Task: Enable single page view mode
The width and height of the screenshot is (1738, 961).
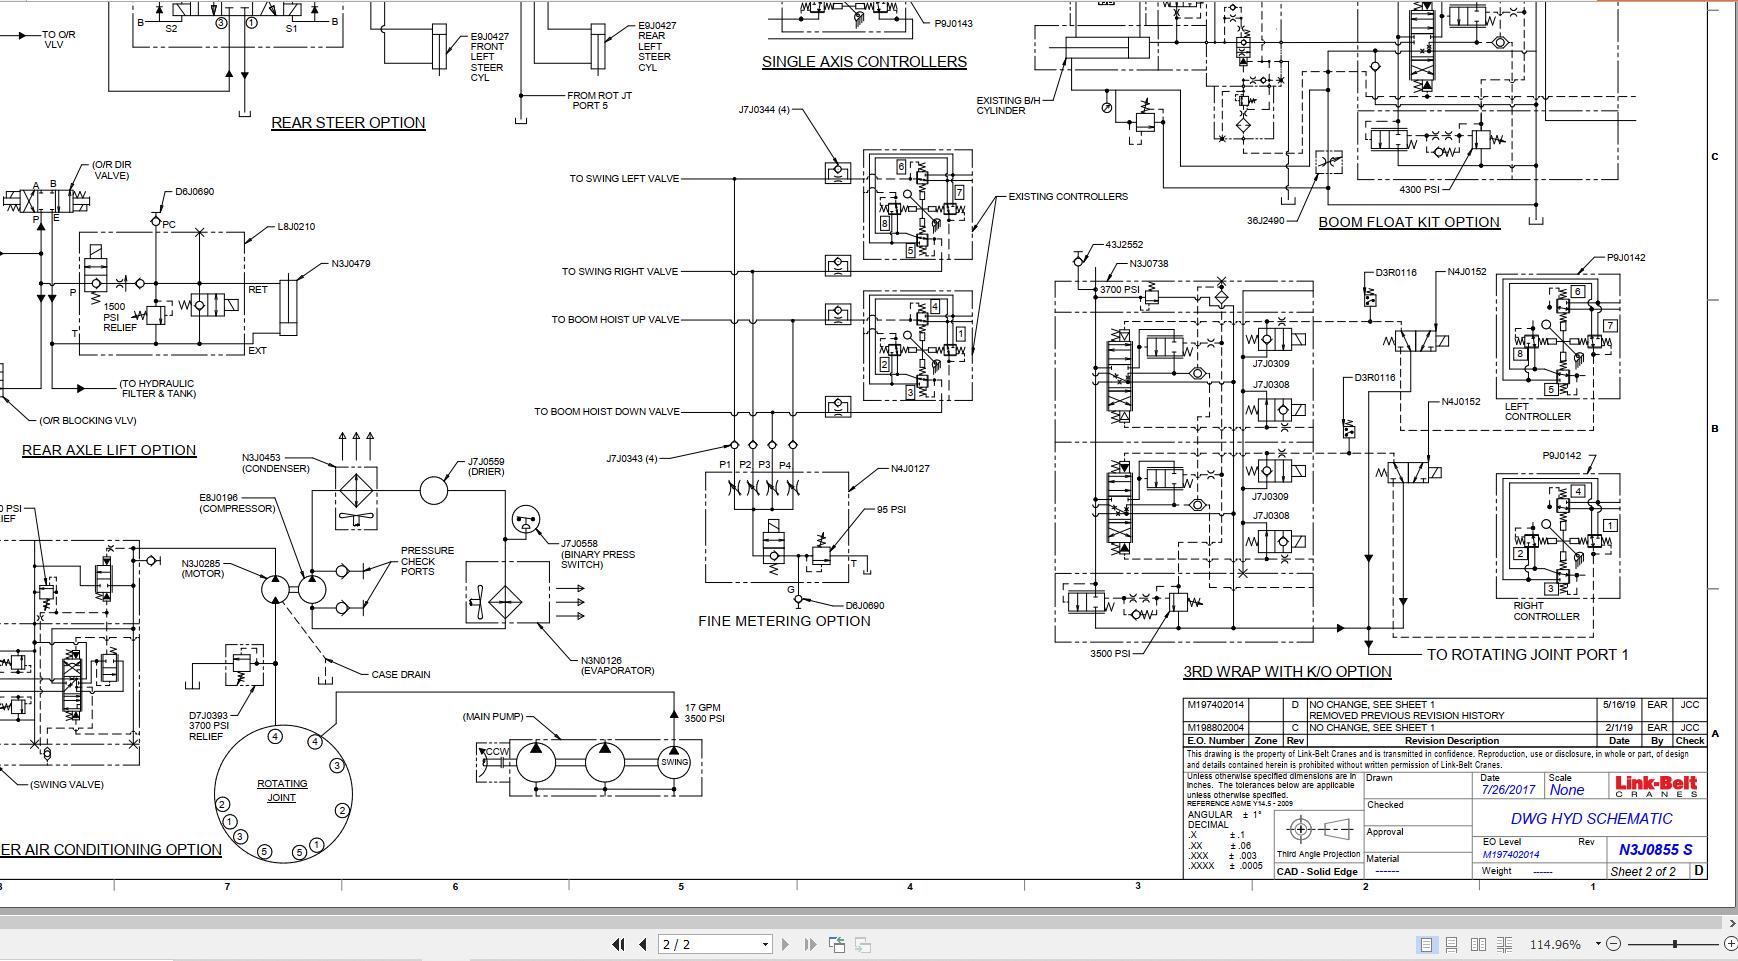Action: [x=1426, y=944]
